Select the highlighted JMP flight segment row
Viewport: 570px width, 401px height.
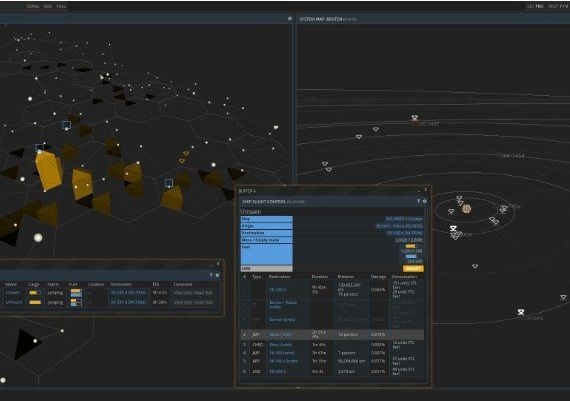pyautogui.click(x=332, y=334)
